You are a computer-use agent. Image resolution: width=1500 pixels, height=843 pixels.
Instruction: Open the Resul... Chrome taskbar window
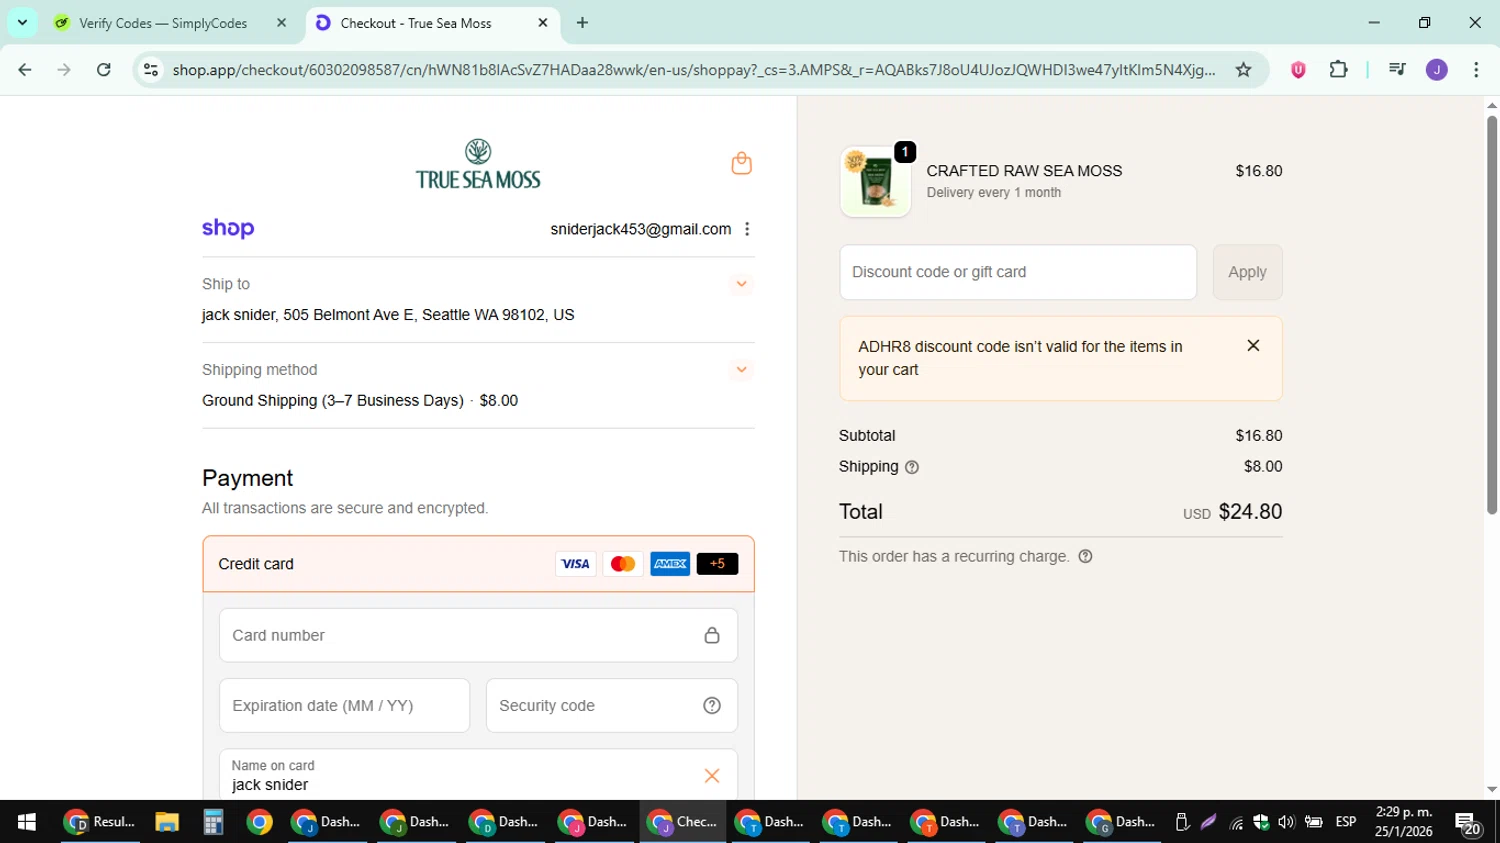coord(99,822)
